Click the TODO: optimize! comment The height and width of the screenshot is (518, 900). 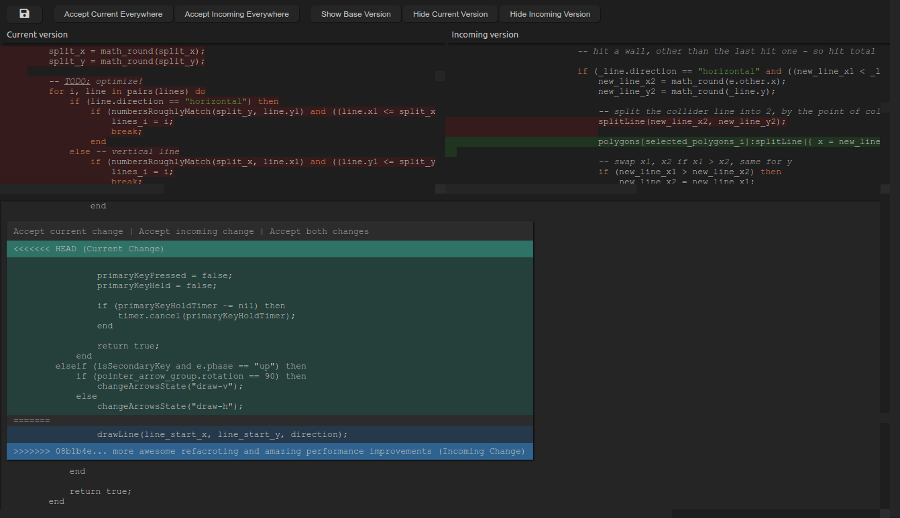click(x=96, y=82)
